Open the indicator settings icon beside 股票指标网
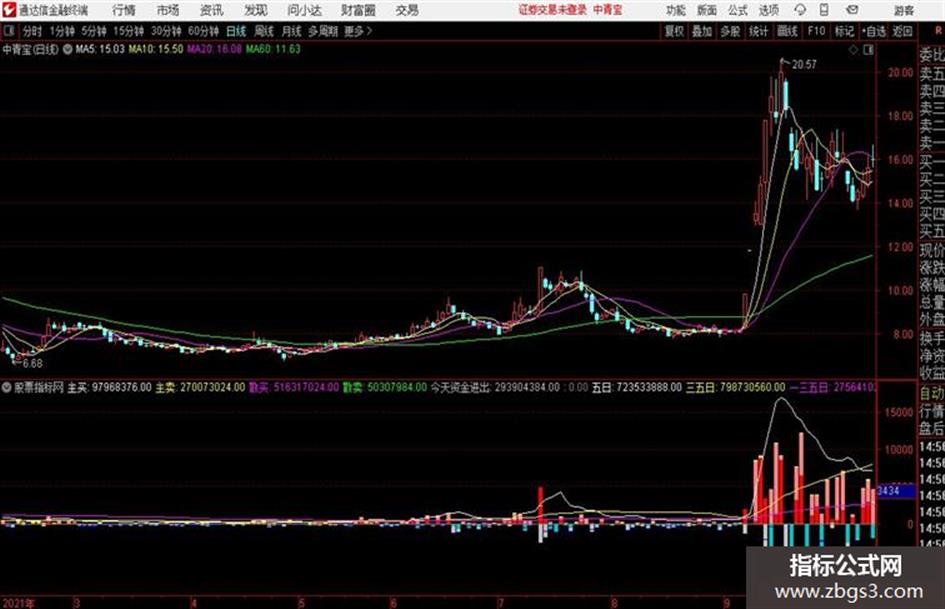945x609 pixels. tap(7, 387)
